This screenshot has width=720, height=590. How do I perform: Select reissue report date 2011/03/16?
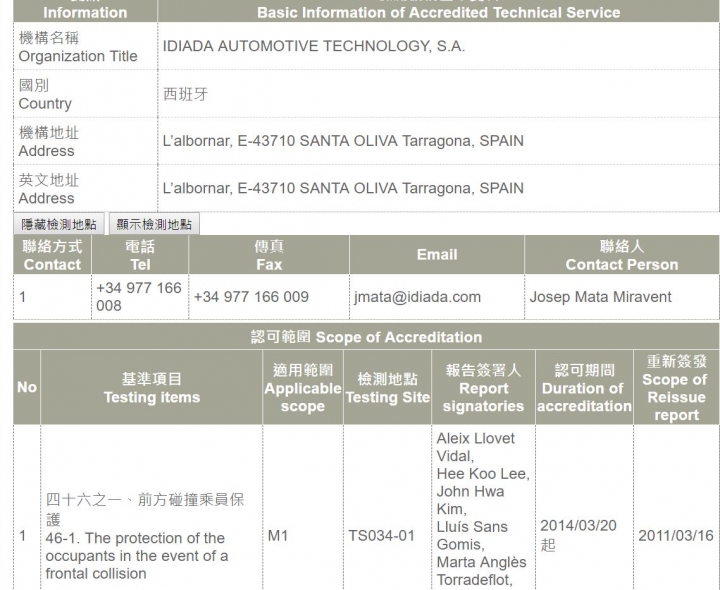[675, 536]
